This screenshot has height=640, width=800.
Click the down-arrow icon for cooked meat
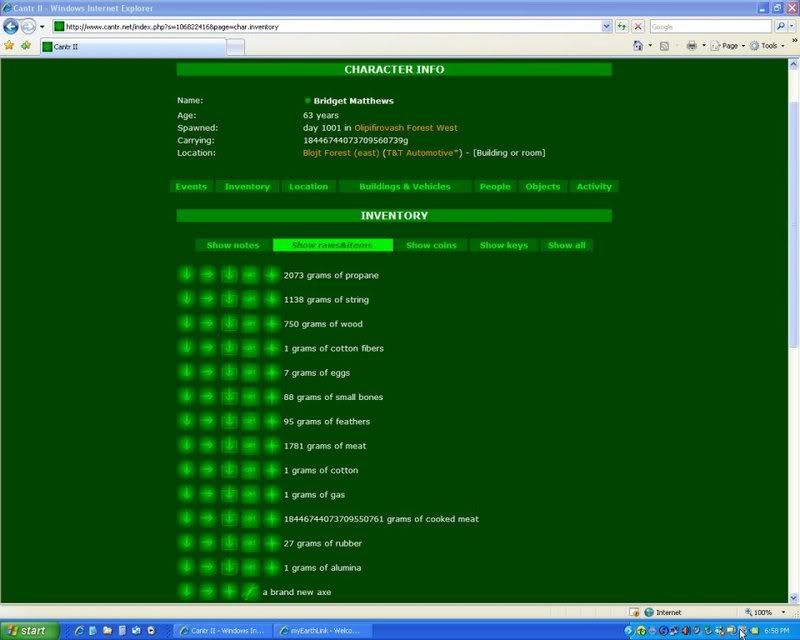pyautogui.click(x=186, y=519)
